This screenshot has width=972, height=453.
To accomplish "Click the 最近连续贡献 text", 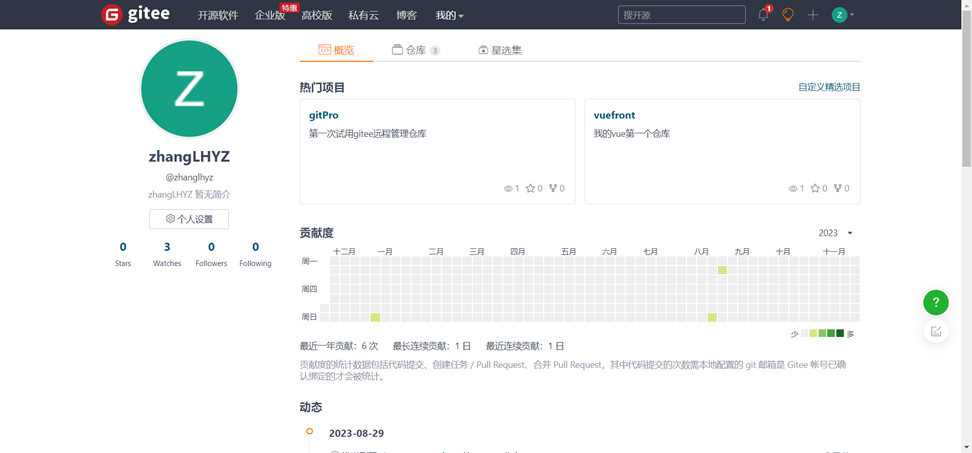I will (x=524, y=346).
